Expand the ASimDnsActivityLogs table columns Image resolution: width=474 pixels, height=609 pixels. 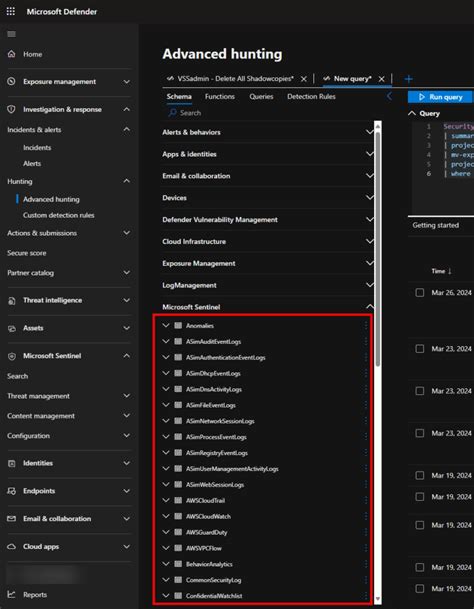click(x=166, y=389)
